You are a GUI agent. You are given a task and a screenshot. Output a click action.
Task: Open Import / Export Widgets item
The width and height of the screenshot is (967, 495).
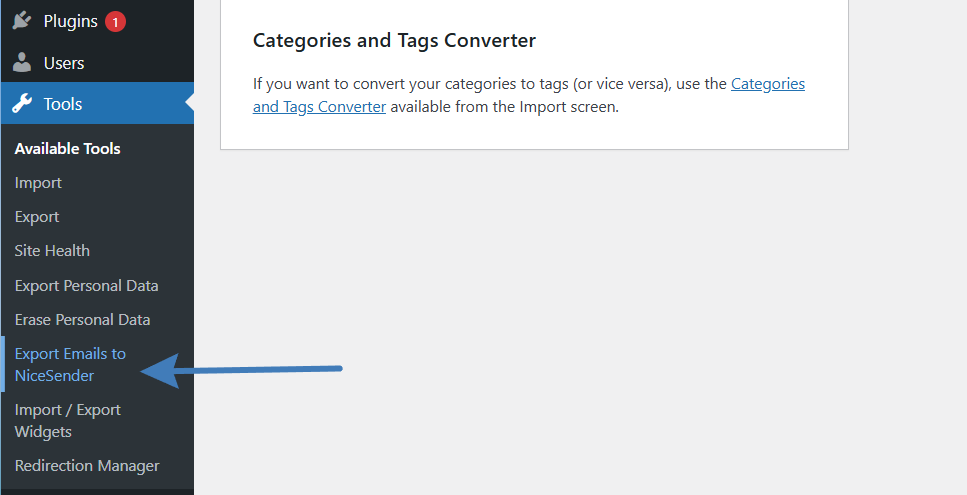tap(68, 420)
